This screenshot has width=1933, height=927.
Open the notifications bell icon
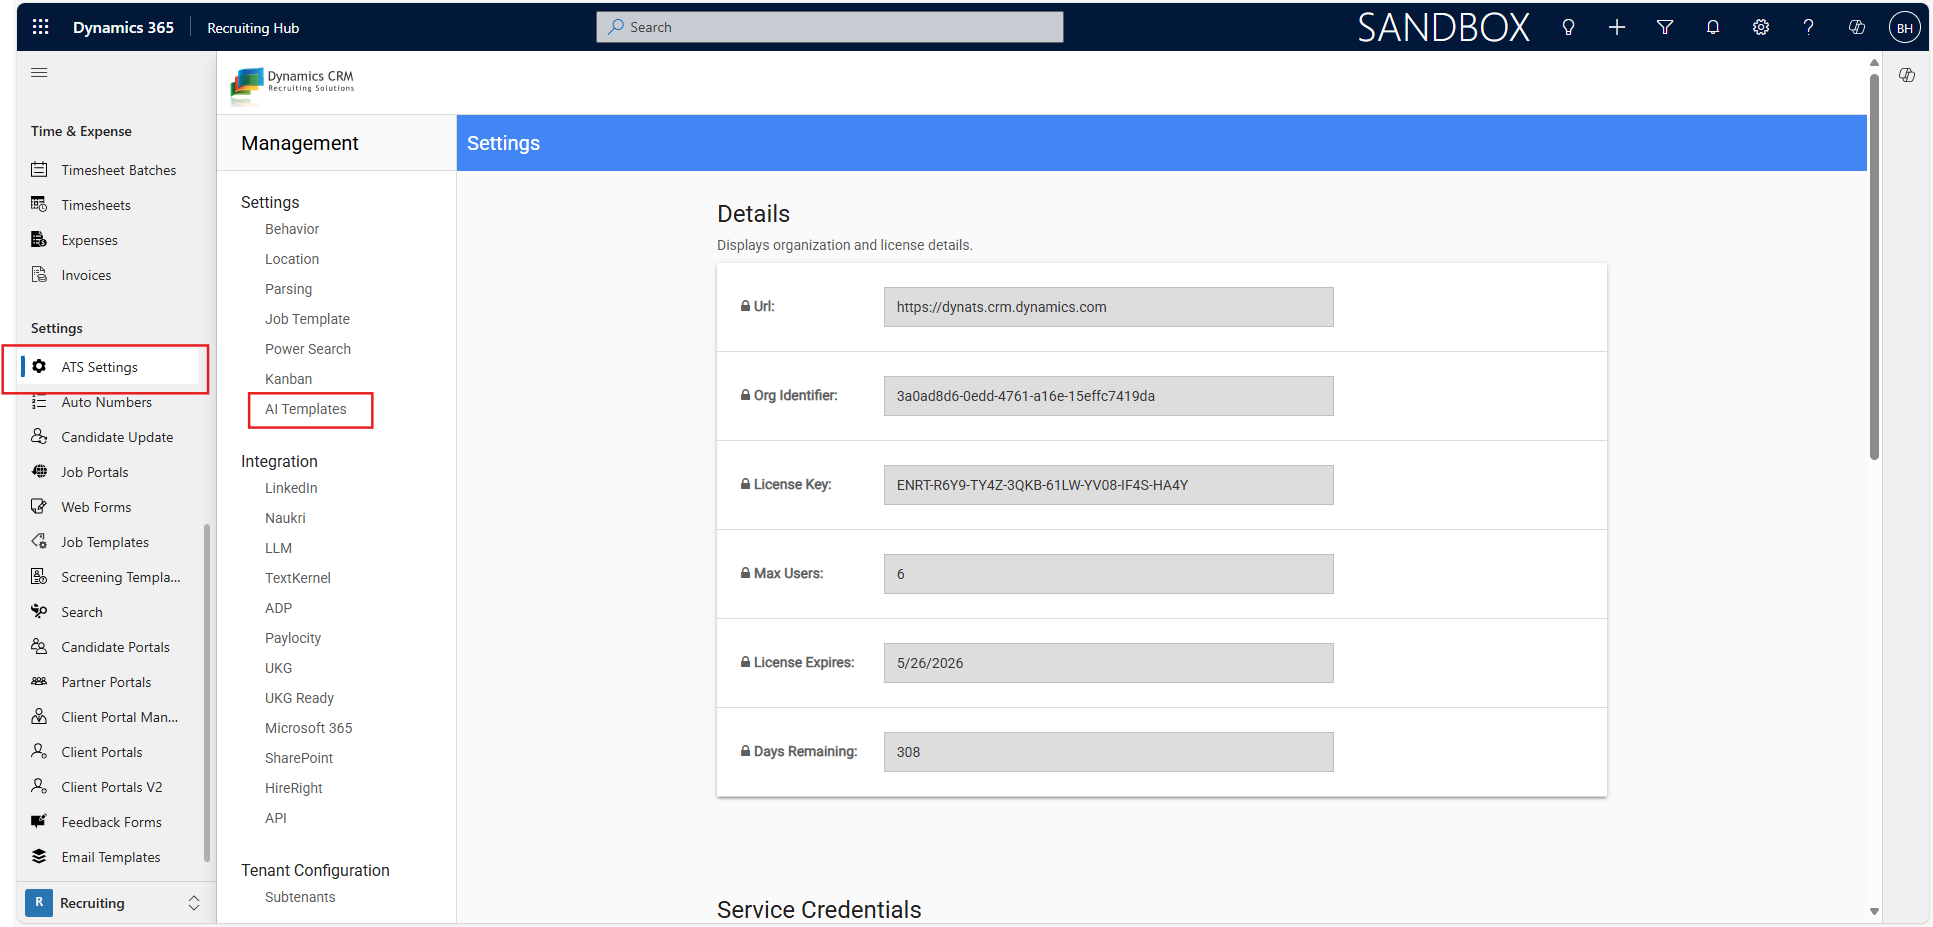tap(1712, 27)
